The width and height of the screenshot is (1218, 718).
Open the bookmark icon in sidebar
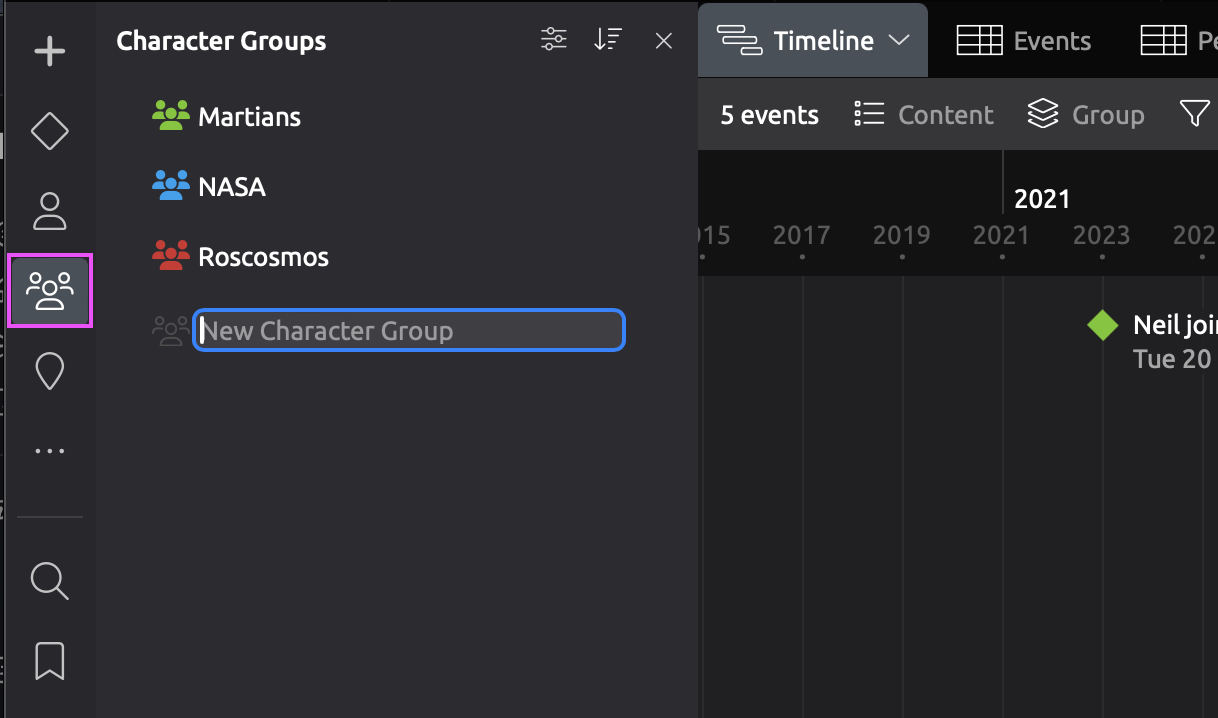(49, 661)
